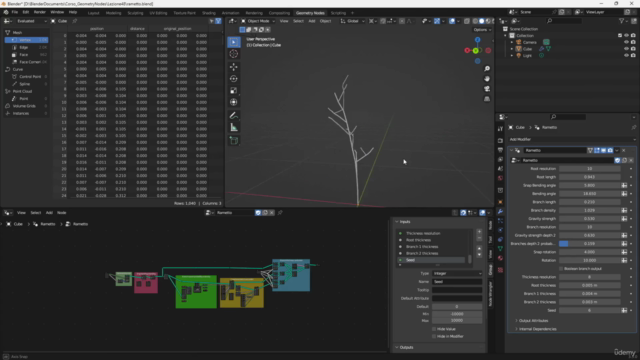Click Bending angle value field
The height and width of the screenshot is (360, 640).
(589, 193)
